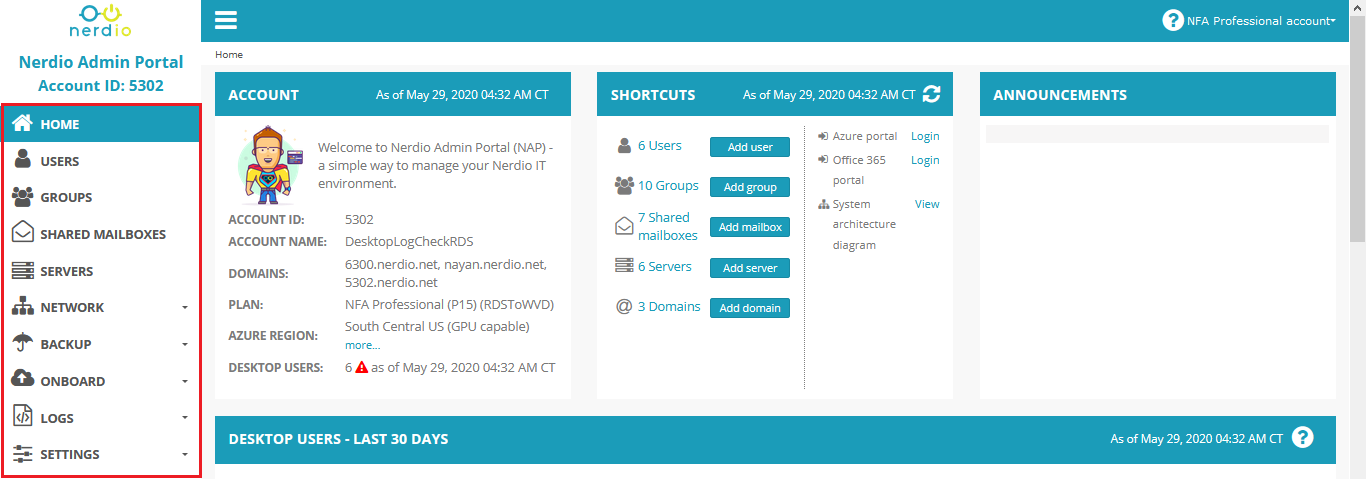Click the Onboard cloud upload icon
This screenshot has width=1366, height=479.
pos(23,380)
